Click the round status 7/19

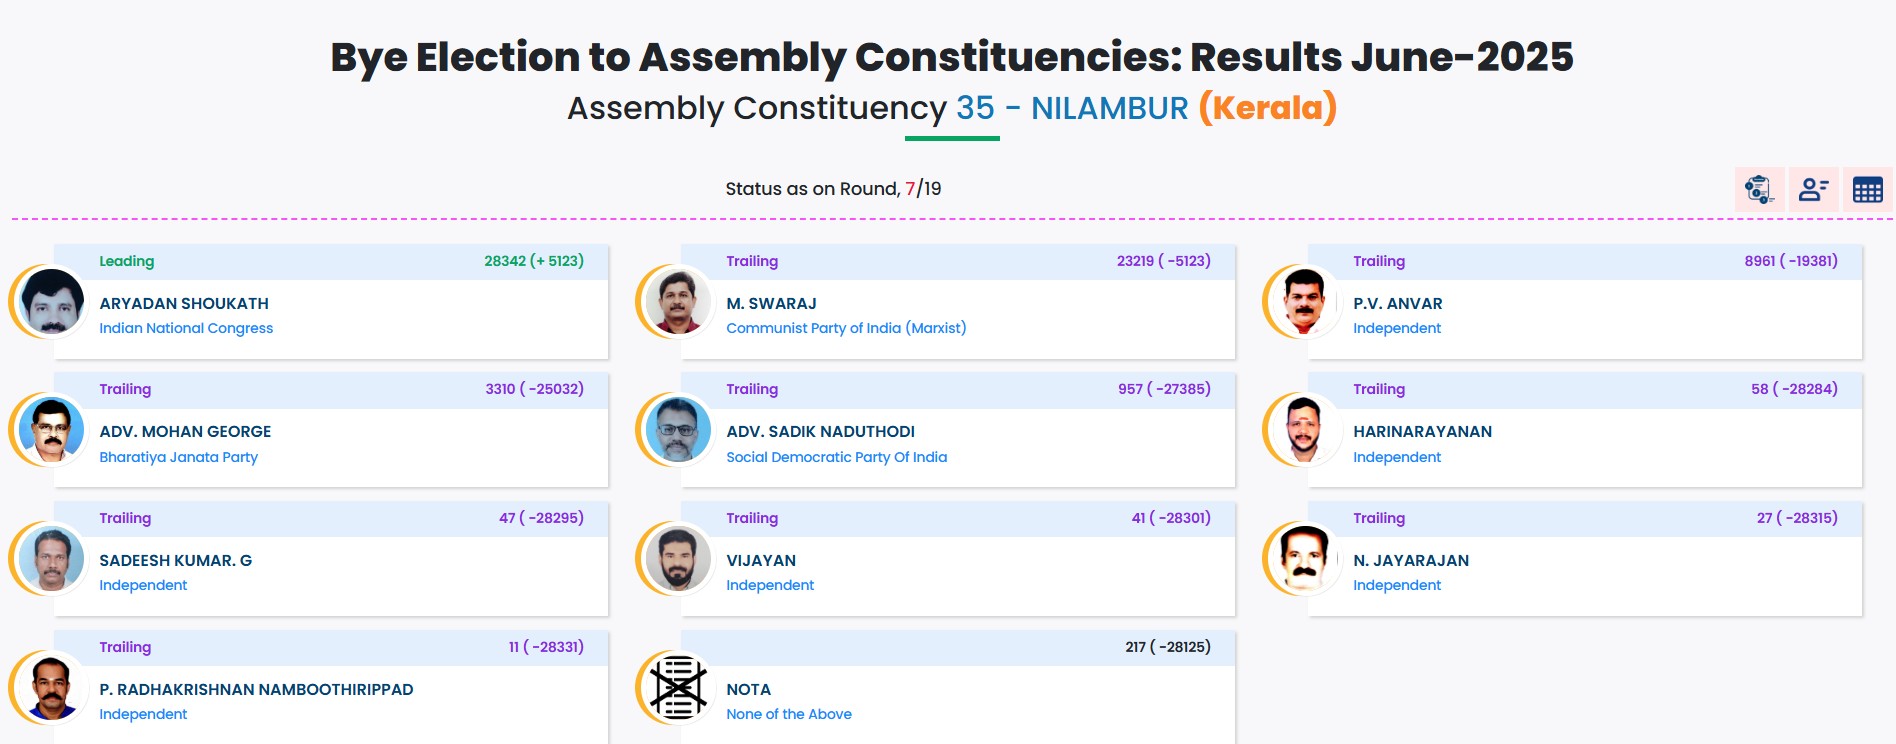[921, 186]
